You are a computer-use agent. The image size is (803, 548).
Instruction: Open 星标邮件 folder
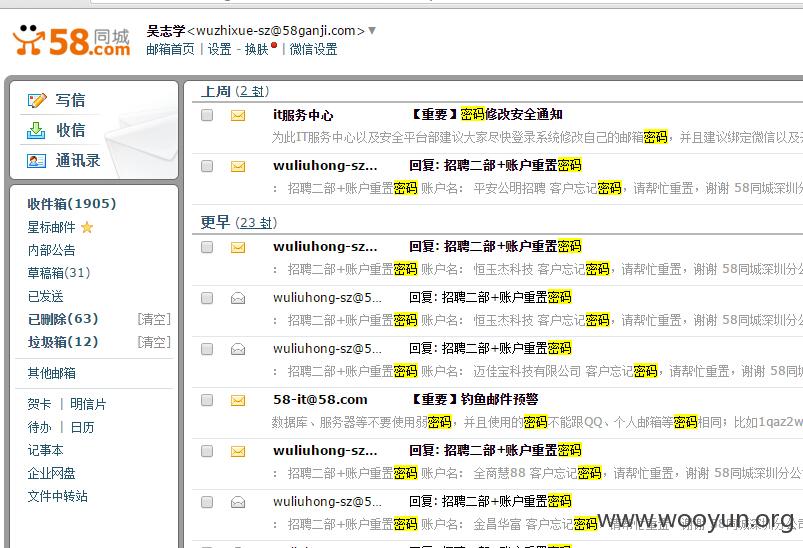(51, 227)
